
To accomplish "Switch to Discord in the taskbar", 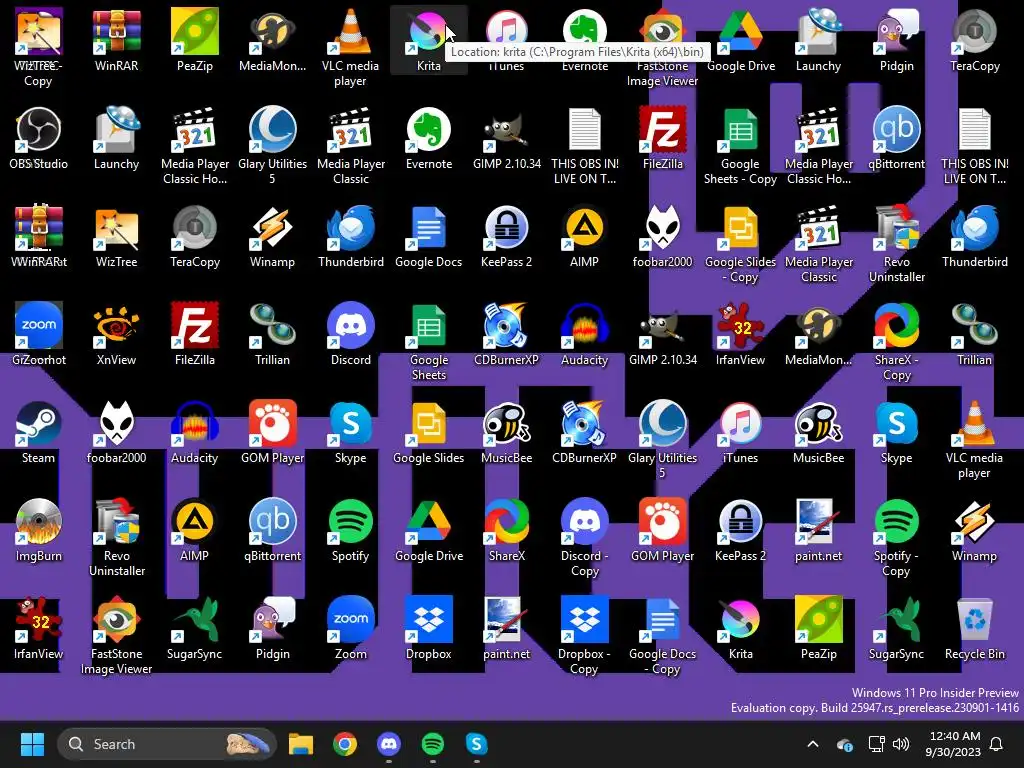I will pyautogui.click(x=389, y=744).
